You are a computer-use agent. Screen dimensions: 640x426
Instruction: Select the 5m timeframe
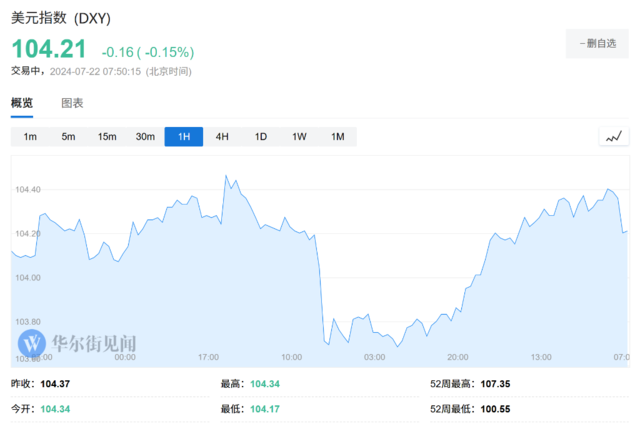[68, 137]
